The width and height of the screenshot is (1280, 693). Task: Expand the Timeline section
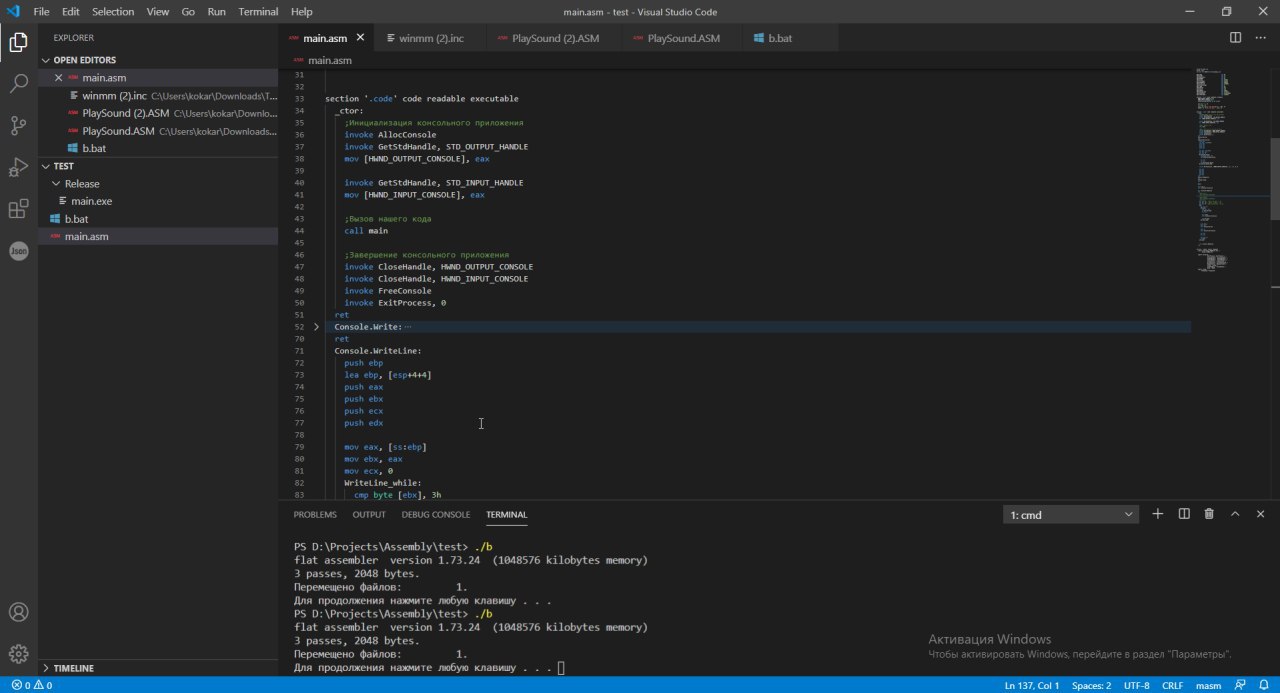73,668
